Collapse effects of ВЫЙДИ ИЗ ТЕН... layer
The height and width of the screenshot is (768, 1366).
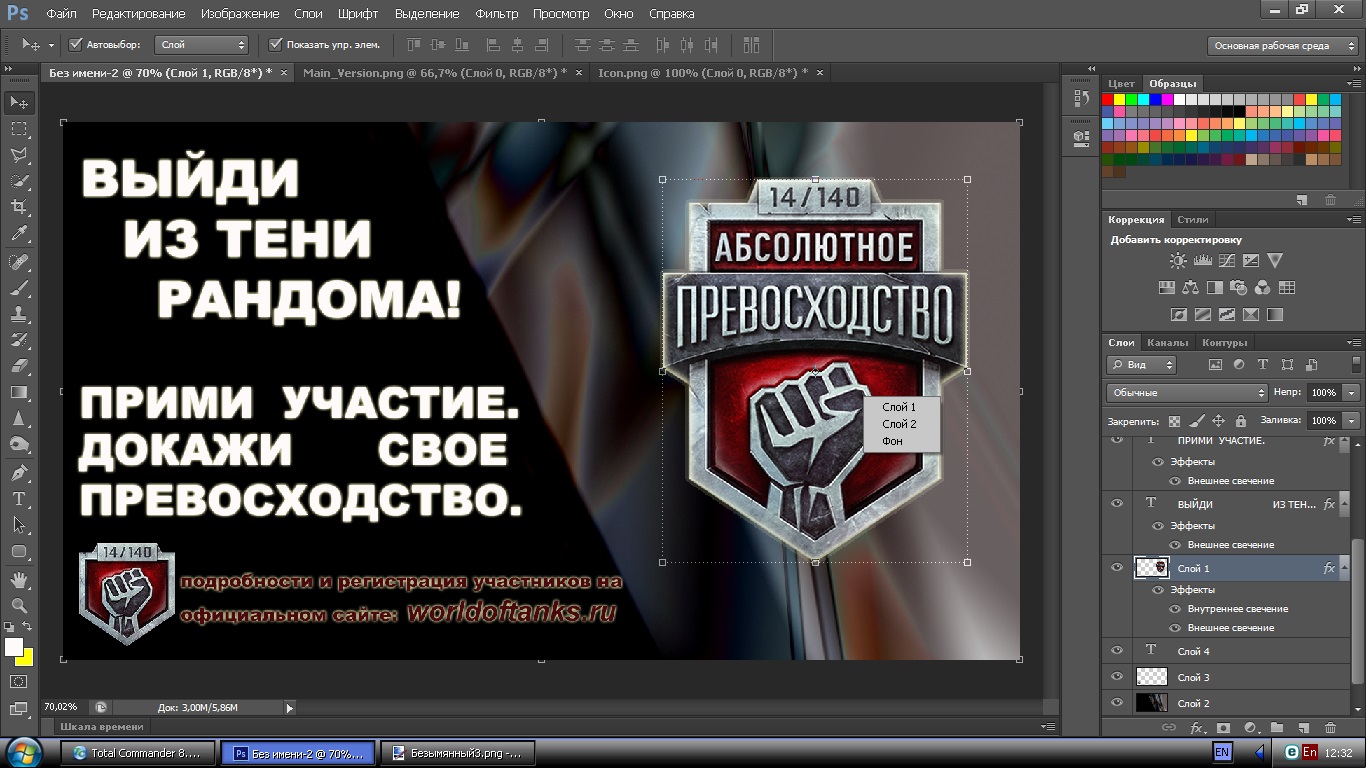[x=1344, y=504]
